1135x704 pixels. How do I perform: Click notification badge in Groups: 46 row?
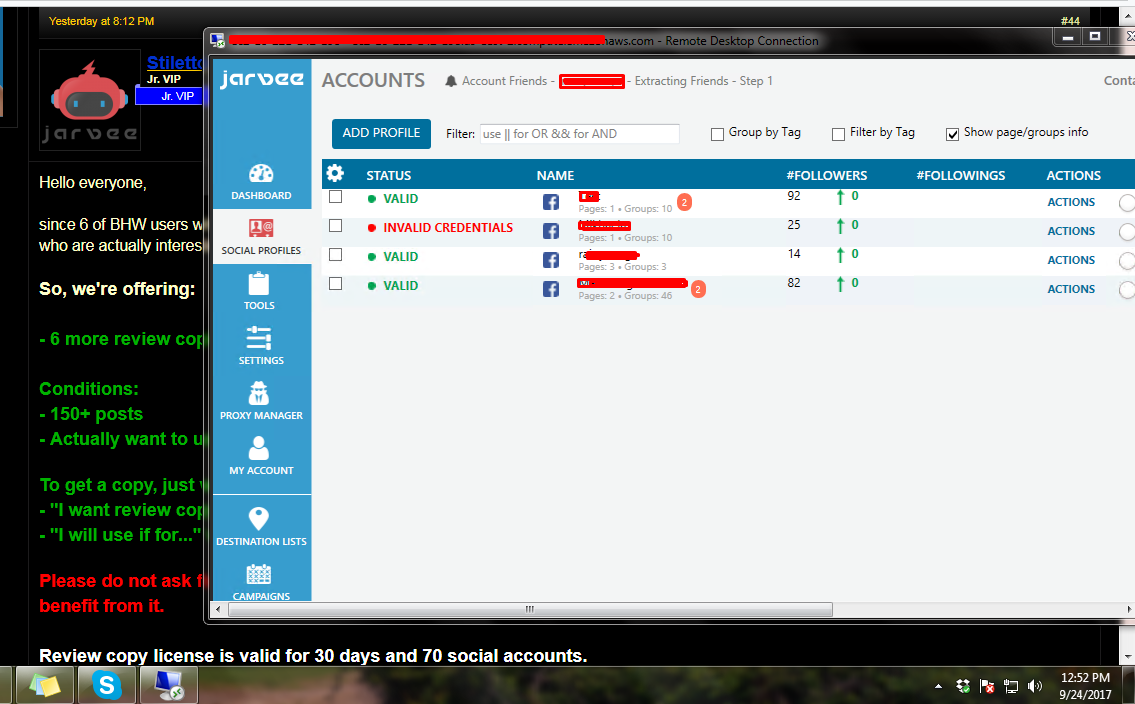coord(698,289)
